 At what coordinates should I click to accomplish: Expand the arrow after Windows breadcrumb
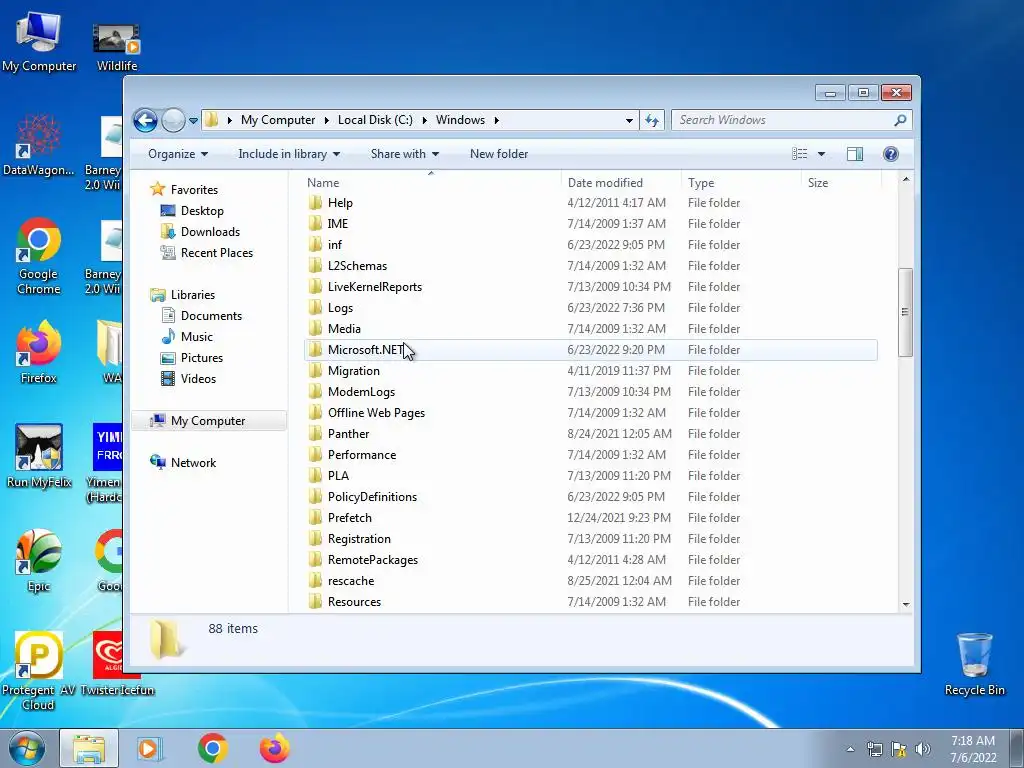pyautogui.click(x=496, y=120)
